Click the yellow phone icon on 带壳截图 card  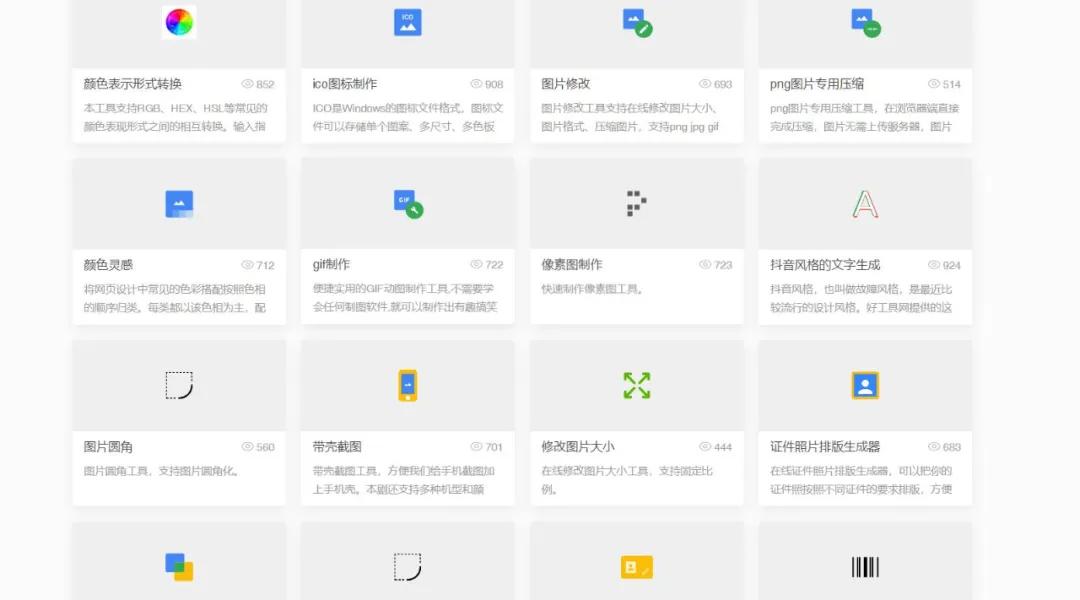[407, 385]
